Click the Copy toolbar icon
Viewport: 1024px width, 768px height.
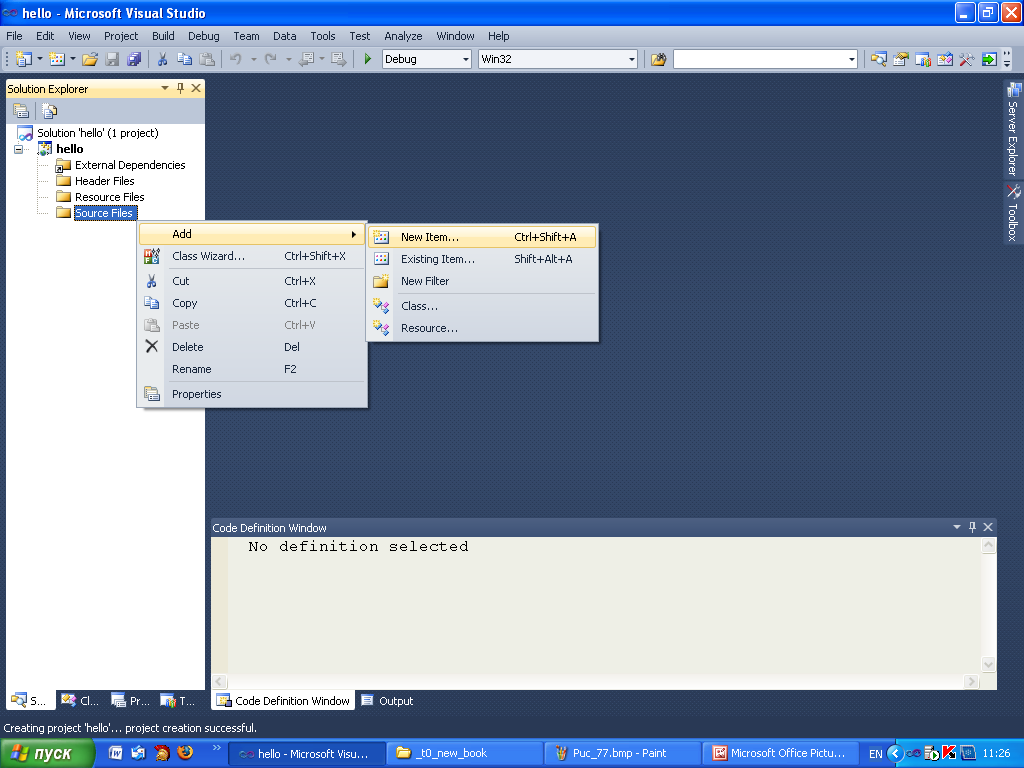tap(185, 59)
